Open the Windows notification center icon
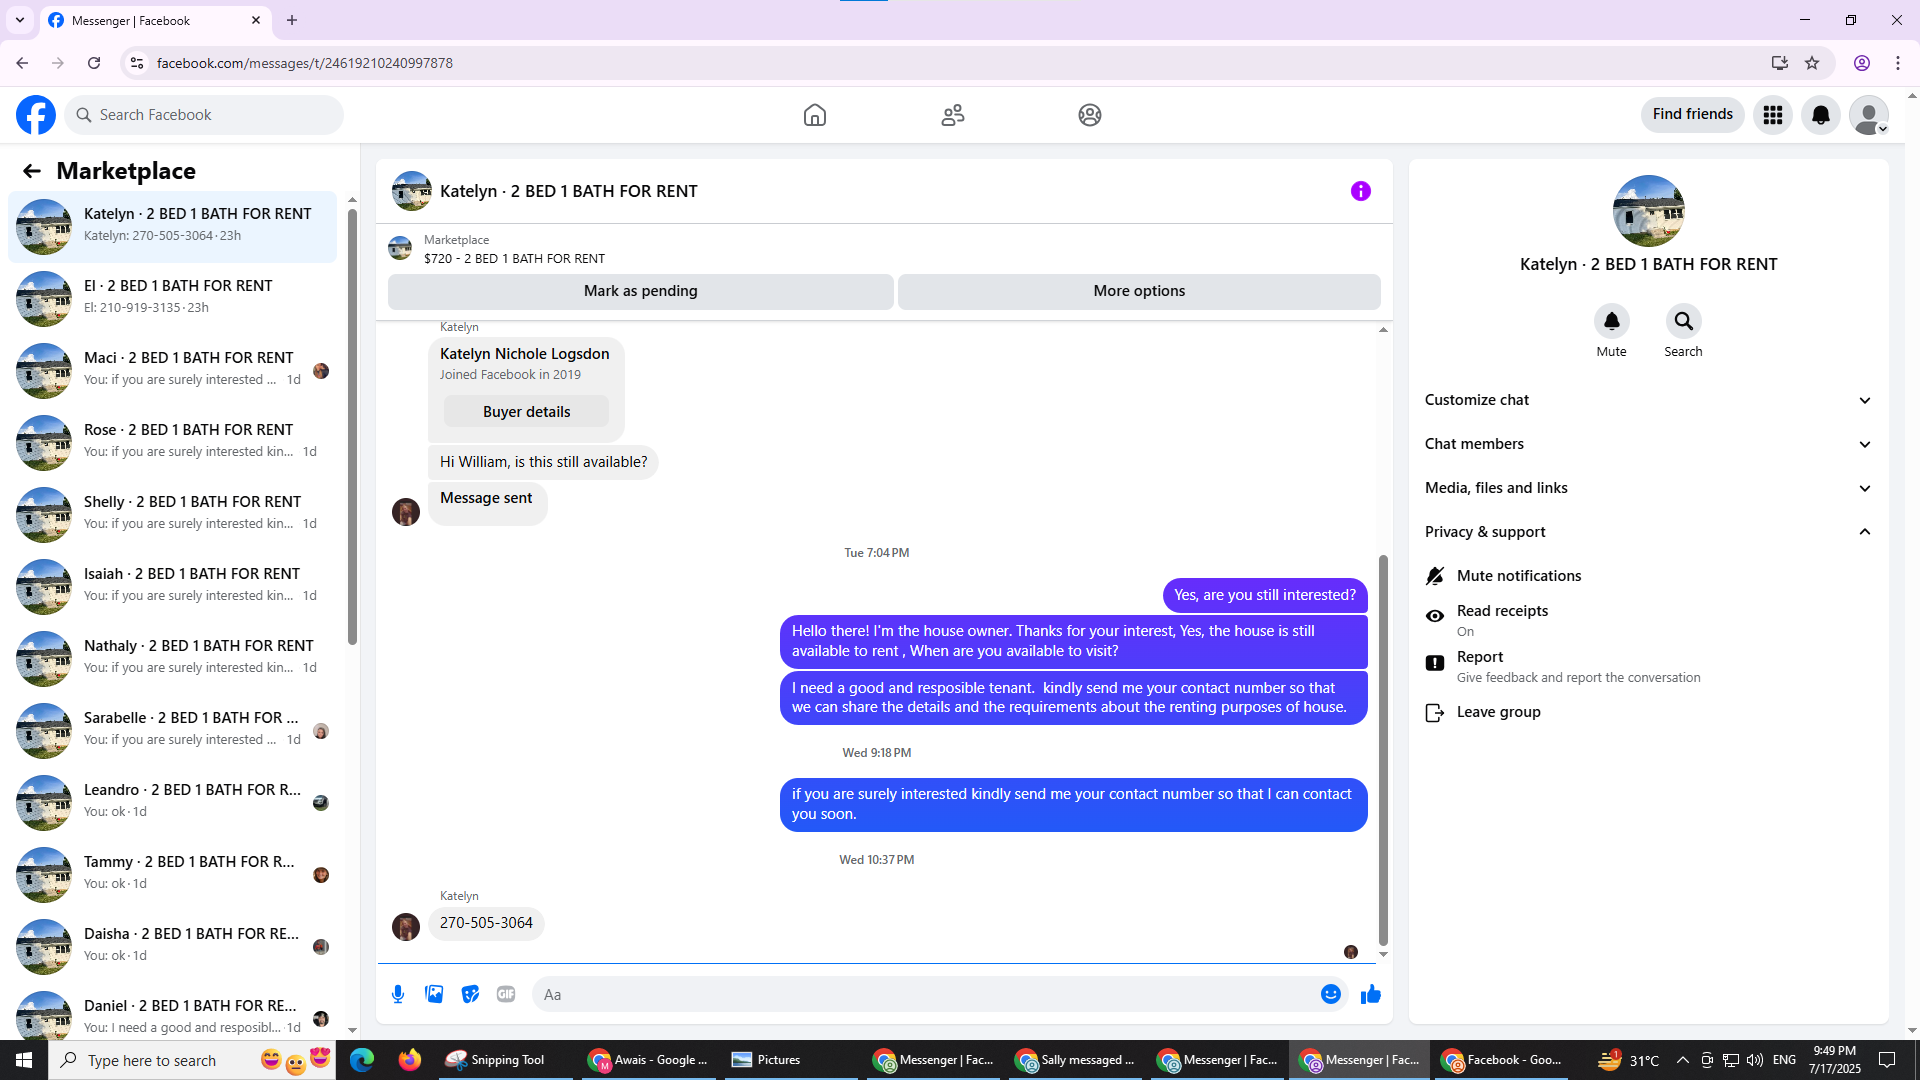 1887,1060
